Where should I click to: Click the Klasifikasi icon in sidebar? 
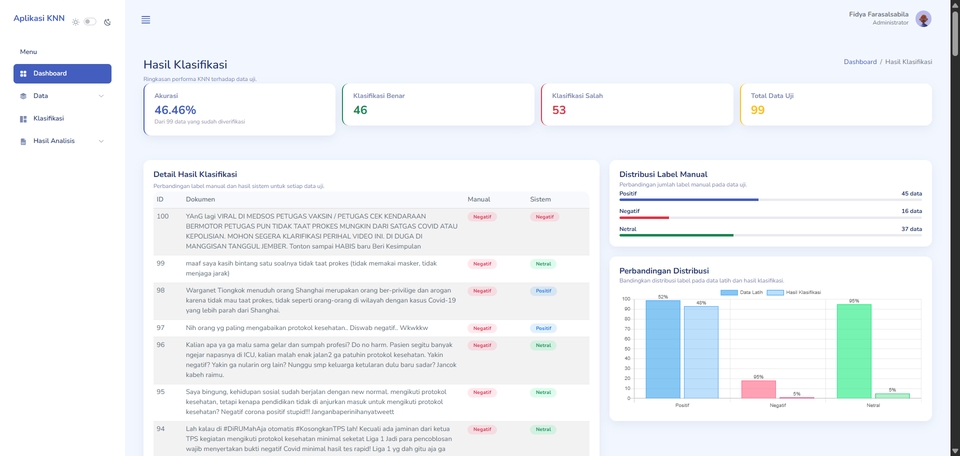click(x=24, y=119)
